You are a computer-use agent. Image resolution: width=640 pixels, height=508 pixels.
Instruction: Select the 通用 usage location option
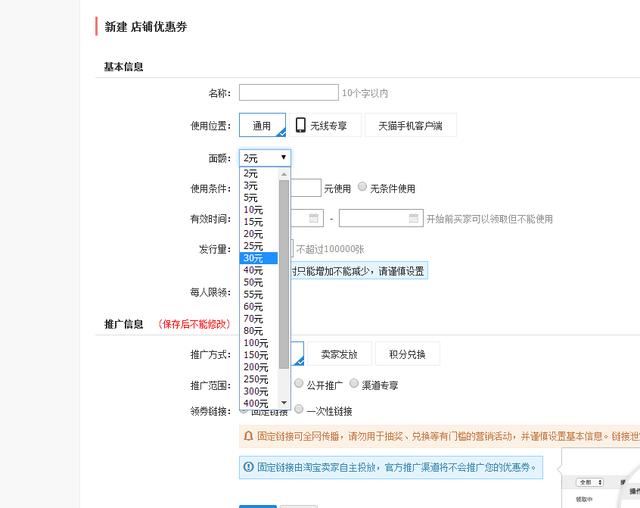click(262, 125)
